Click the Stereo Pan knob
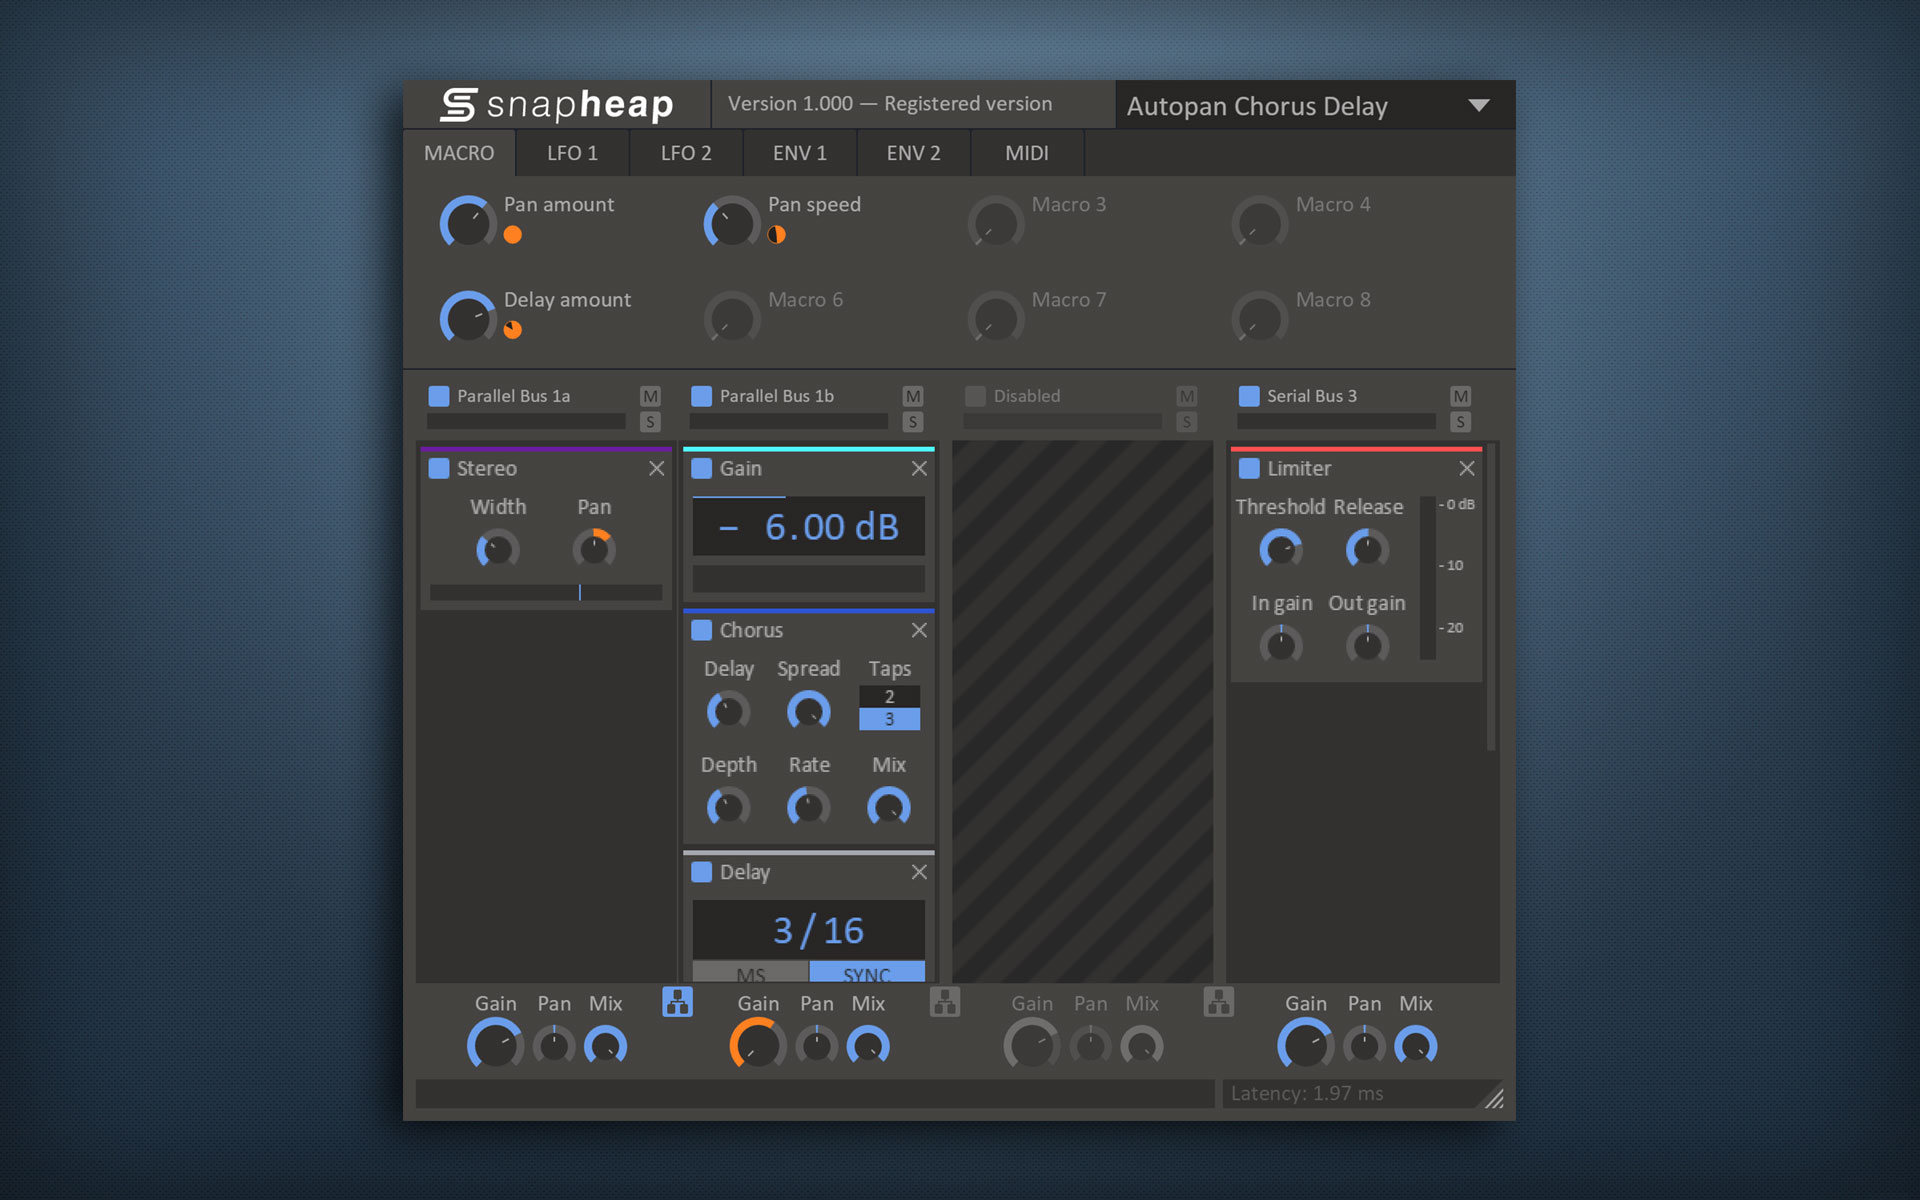The height and width of the screenshot is (1200, 1920). point(594,549)
